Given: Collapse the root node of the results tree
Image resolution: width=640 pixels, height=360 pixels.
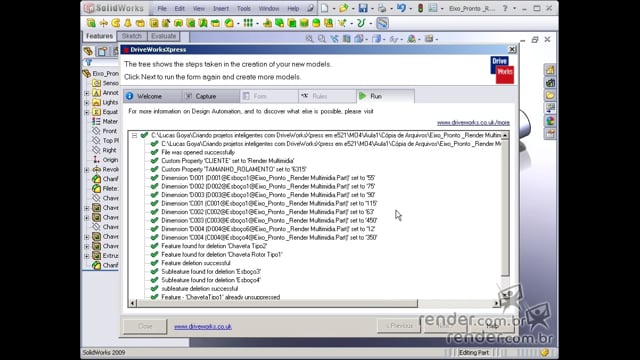Looking at the screenshot, I should tap(134, 135).
